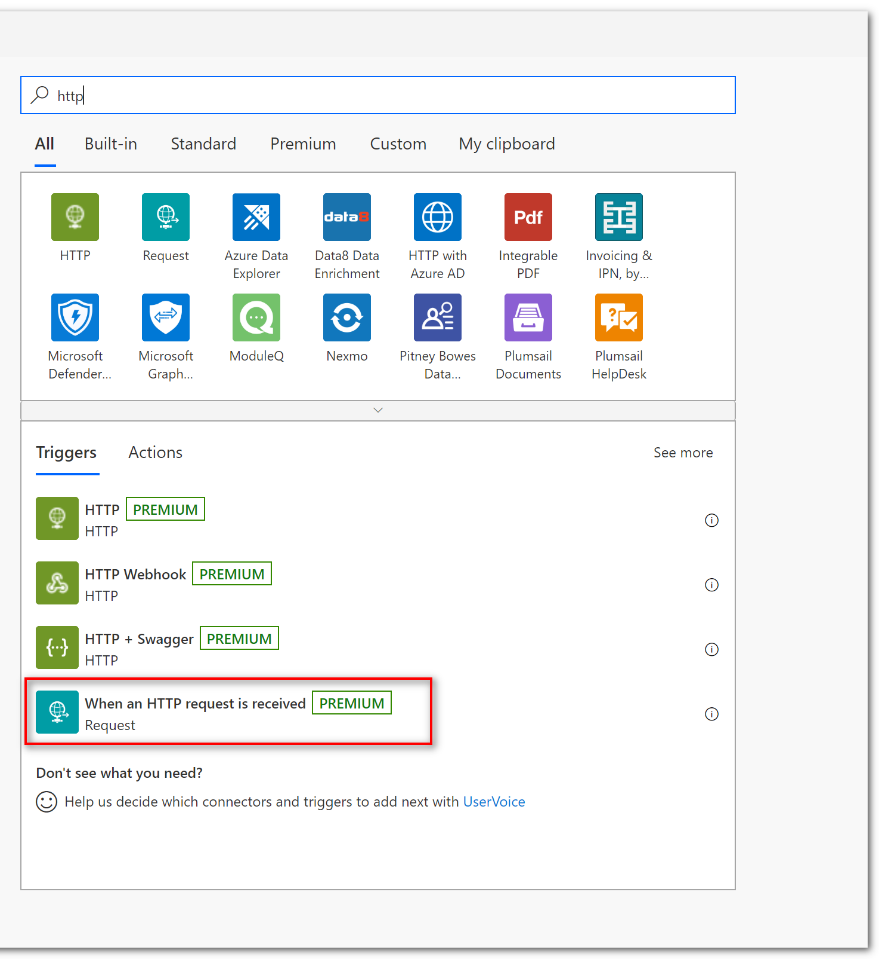The image size is (879, 959).
Task: Click PREMIUM badge on HTTP Webhook
Action: pos(232,574)
